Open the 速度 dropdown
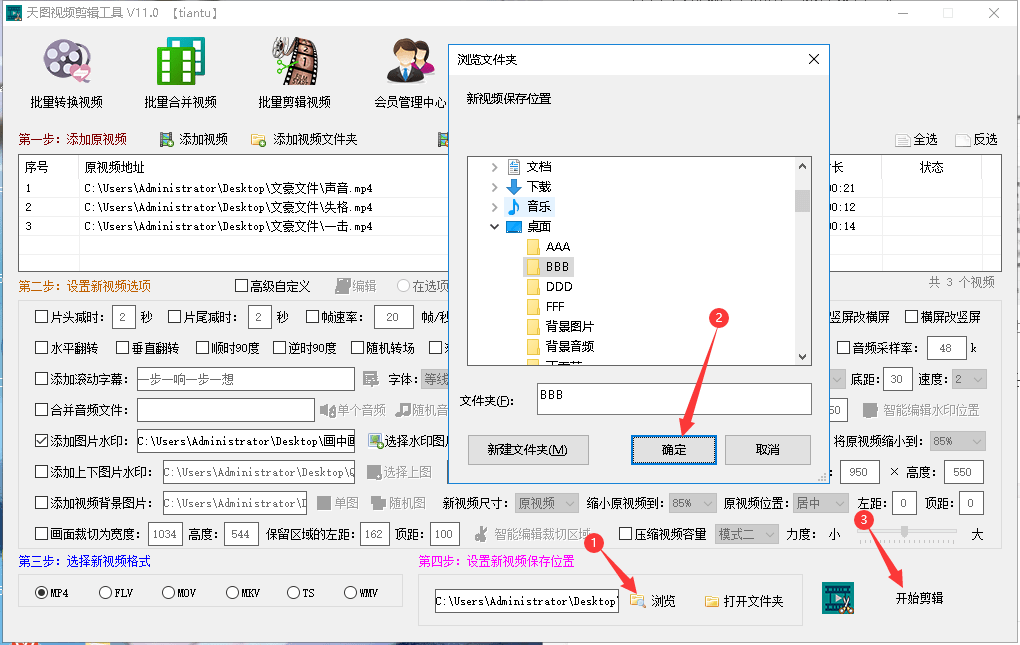The image size is (1020, 645). 969,379
